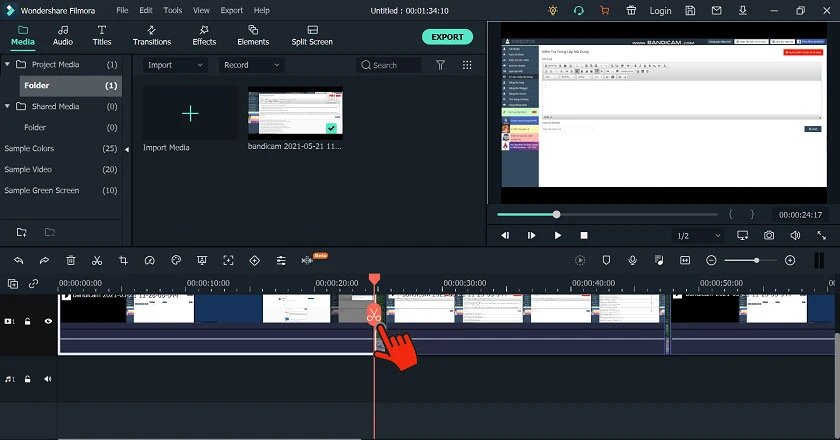Open the Import dropdown

click(x=175, y=65)
